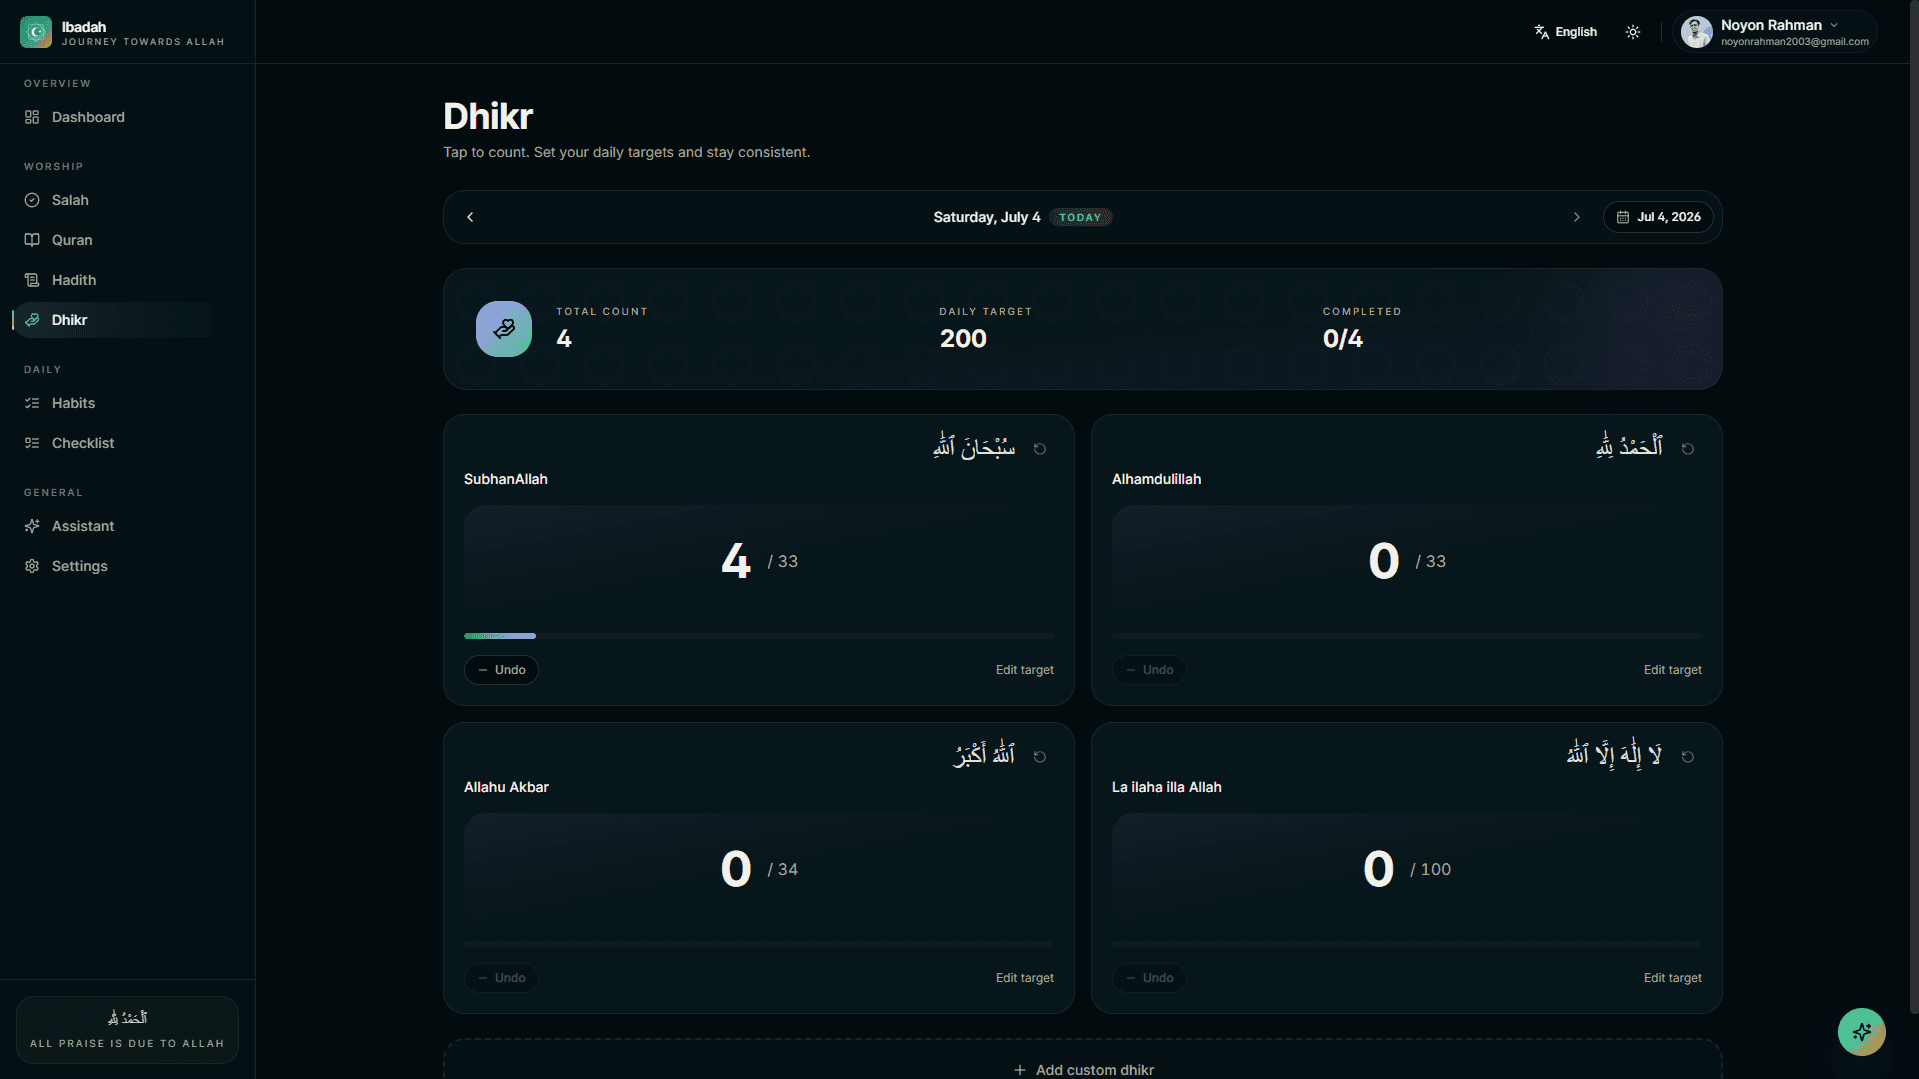This screenshot has width=1919, height=1079.
Task: Open the Jul 4, 2026 date picker
Action: (x=1659, y=217)
